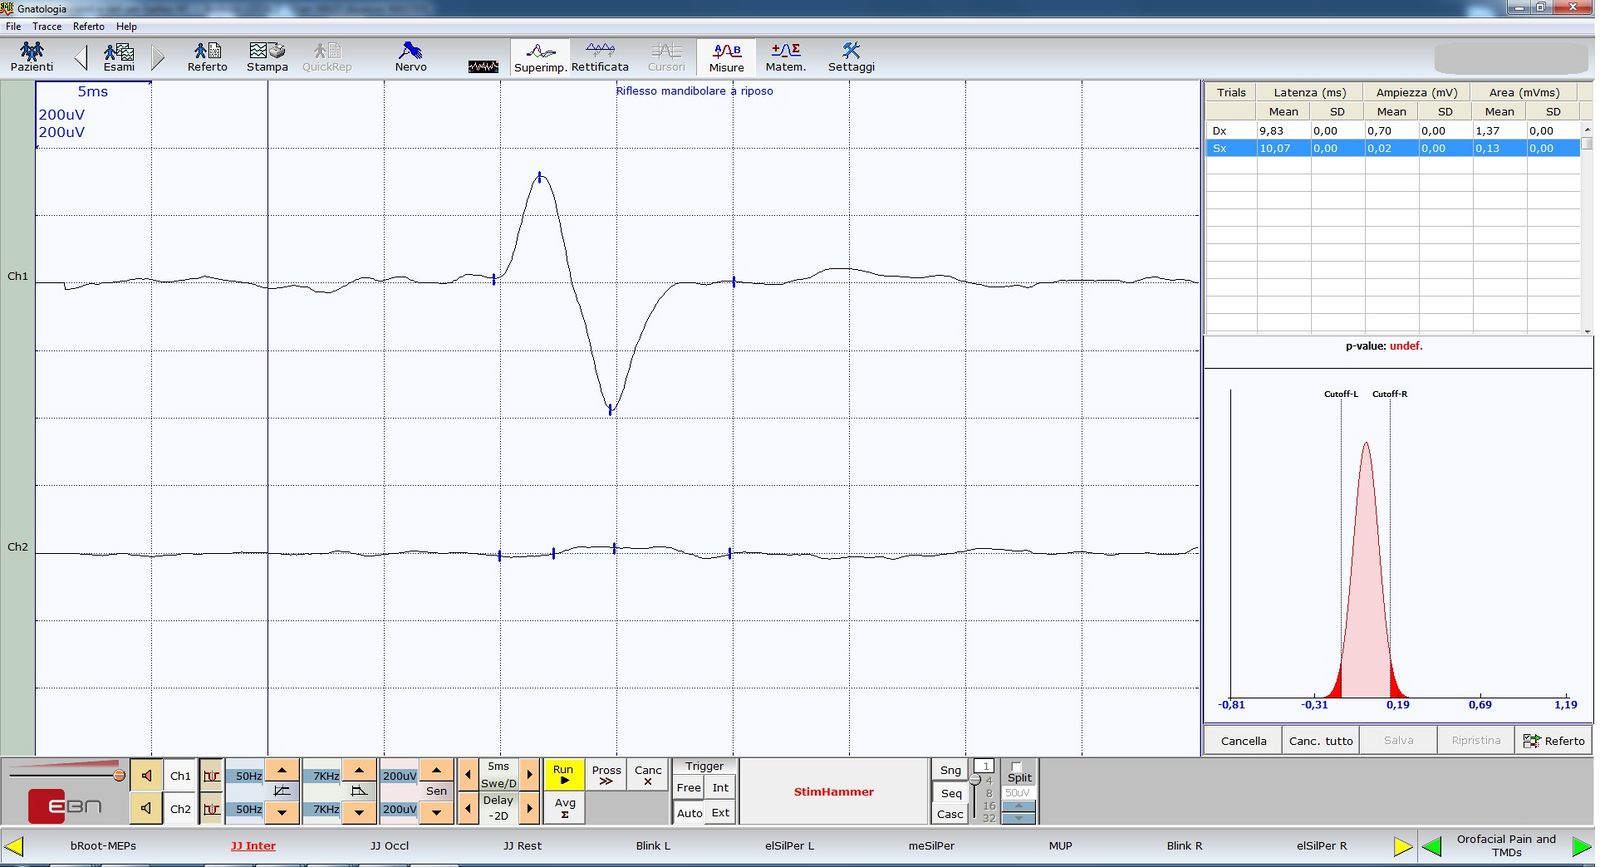Enable the Rettificata rectified view
Image resolution: width=1600 pixels, height=867 pixels.
point(600,56)
